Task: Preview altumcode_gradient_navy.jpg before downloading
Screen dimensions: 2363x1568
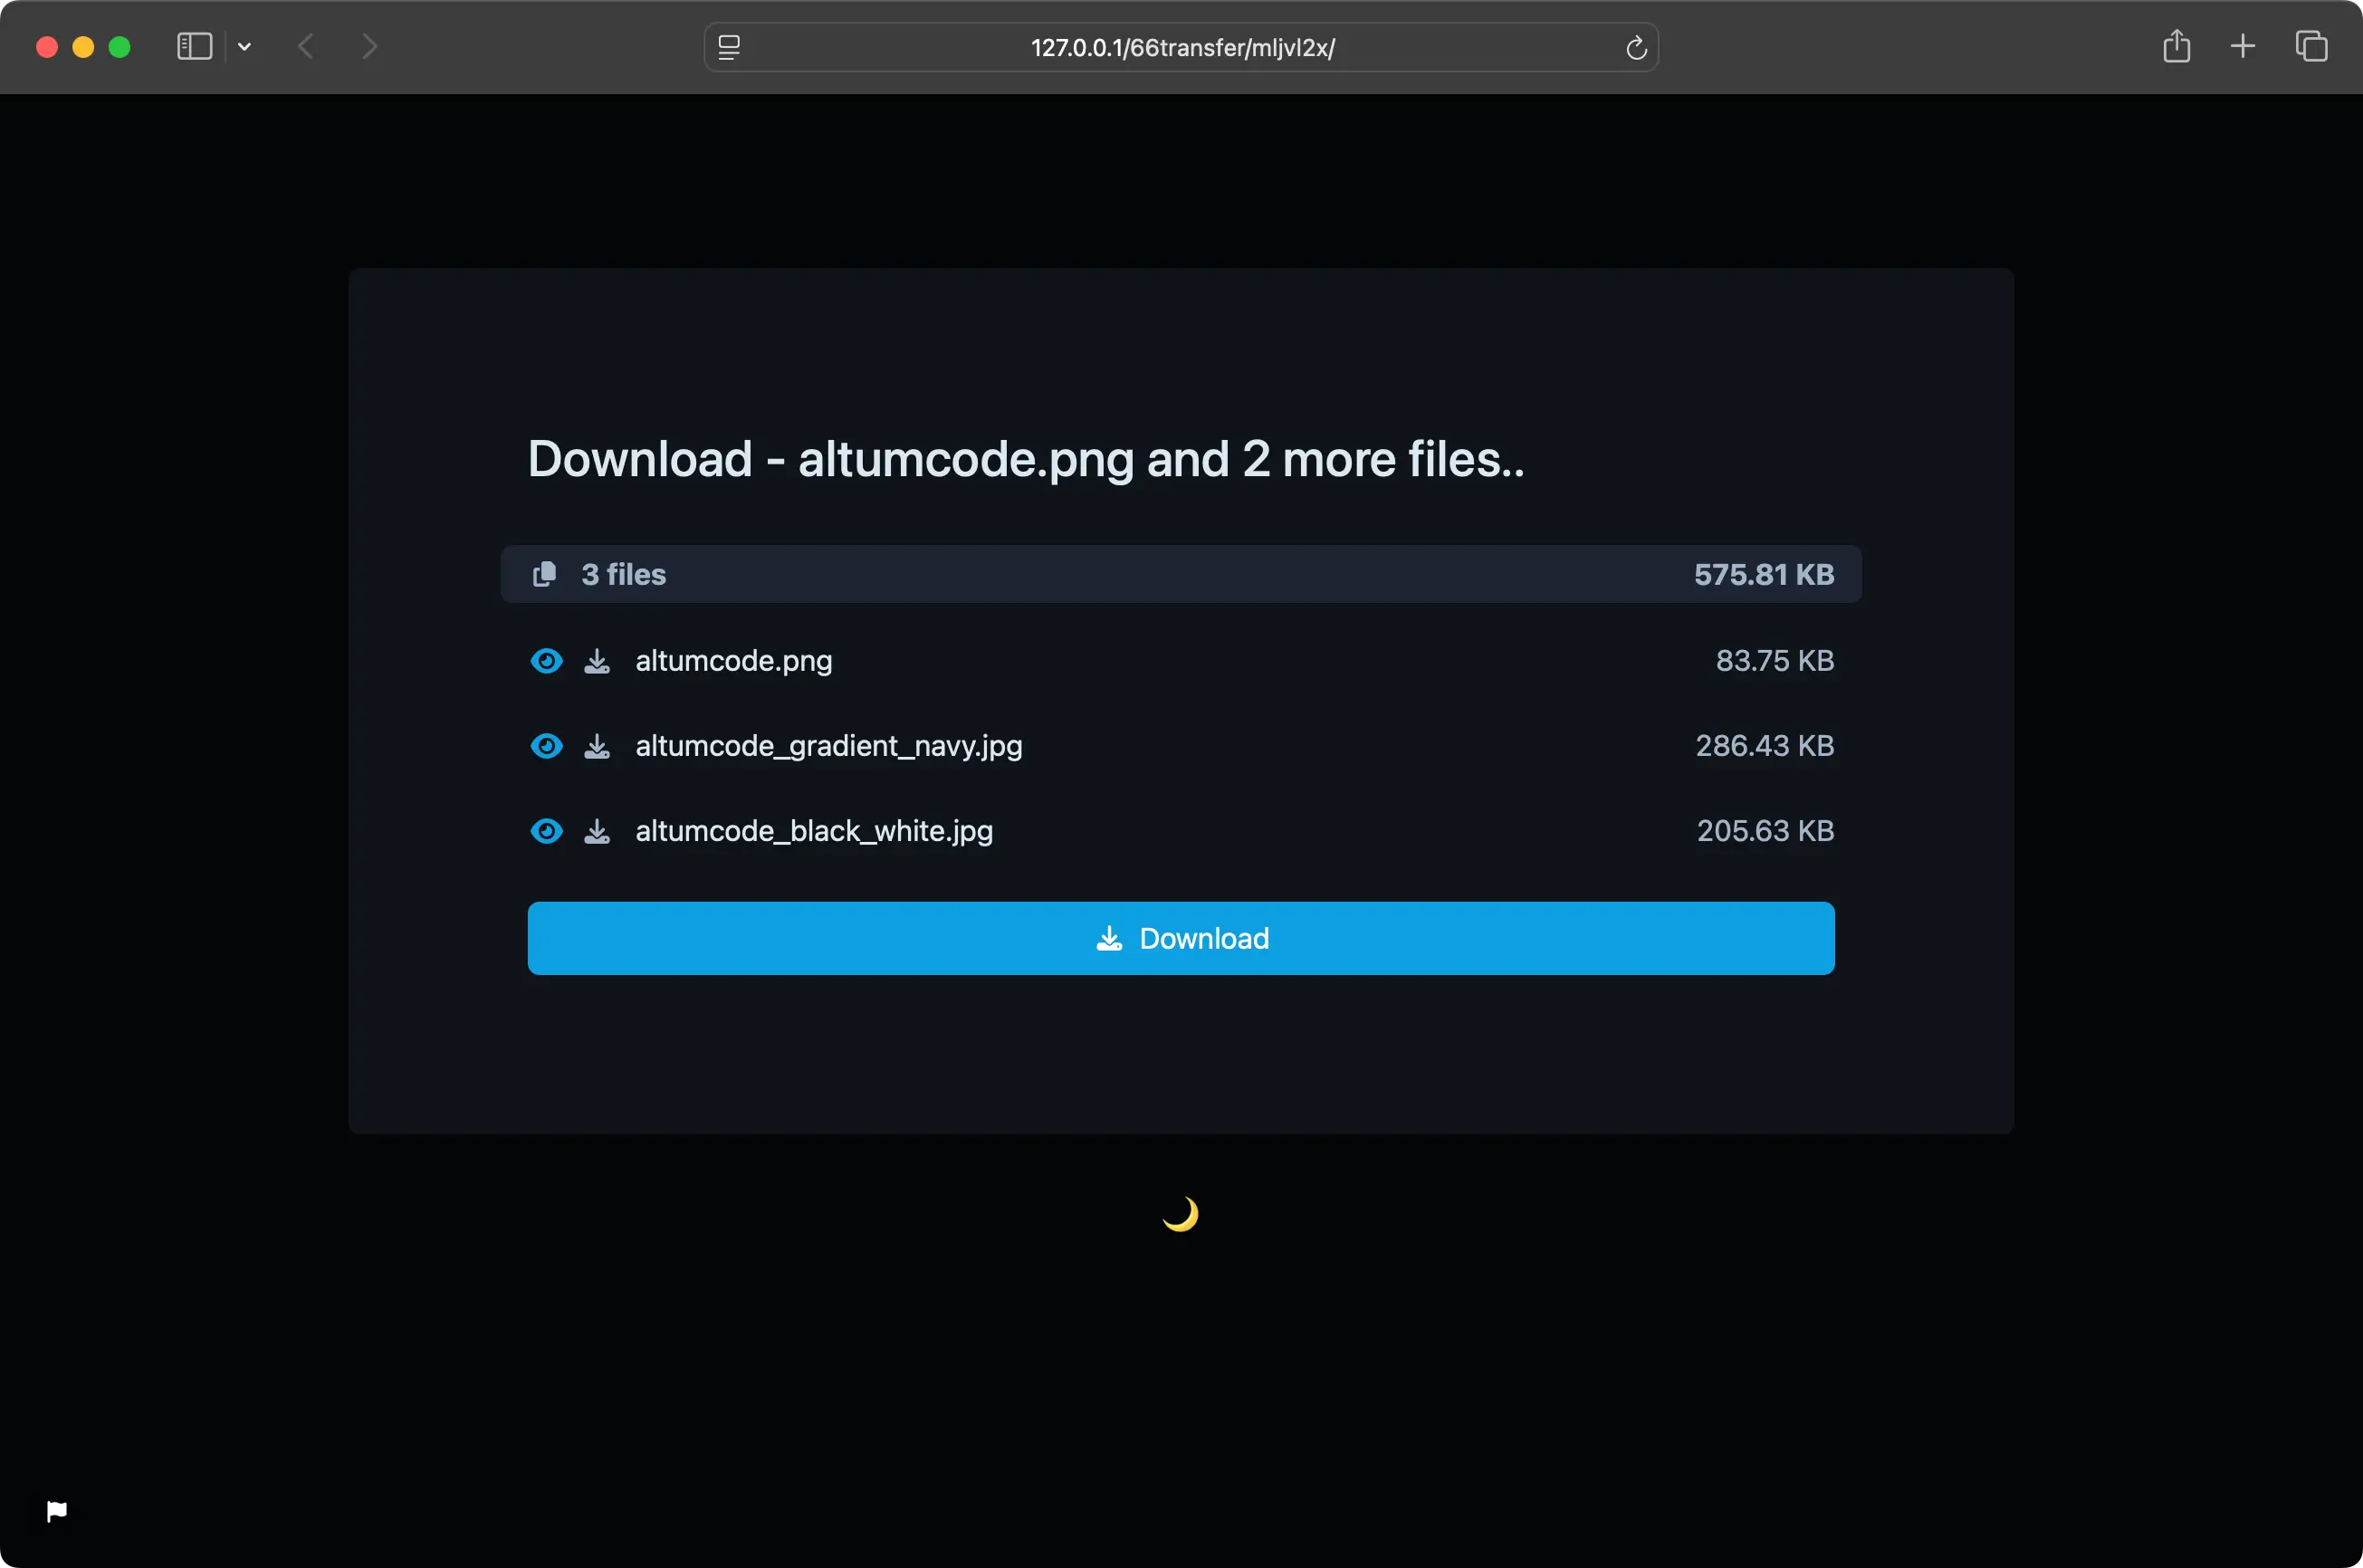Action: [546, 745]
